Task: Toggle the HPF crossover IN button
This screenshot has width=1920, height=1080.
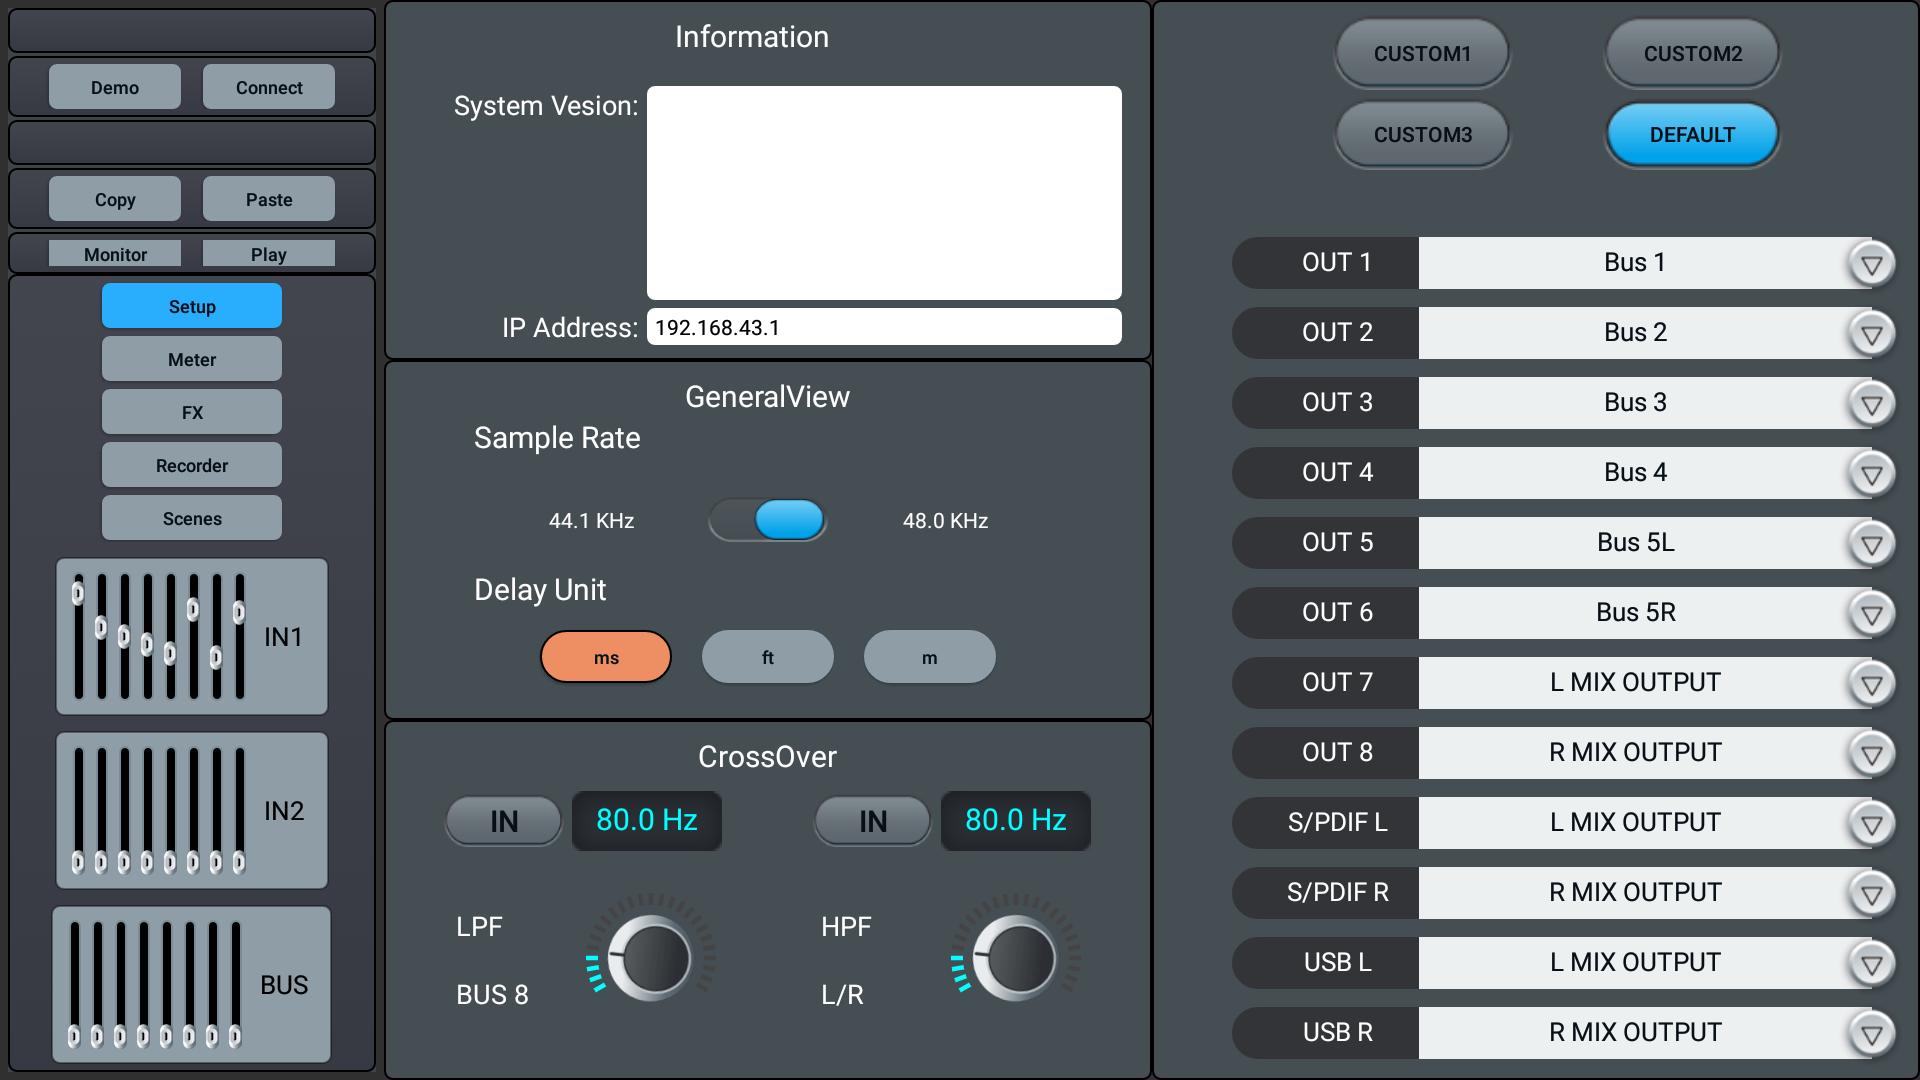Action: [x=873, y=821]
